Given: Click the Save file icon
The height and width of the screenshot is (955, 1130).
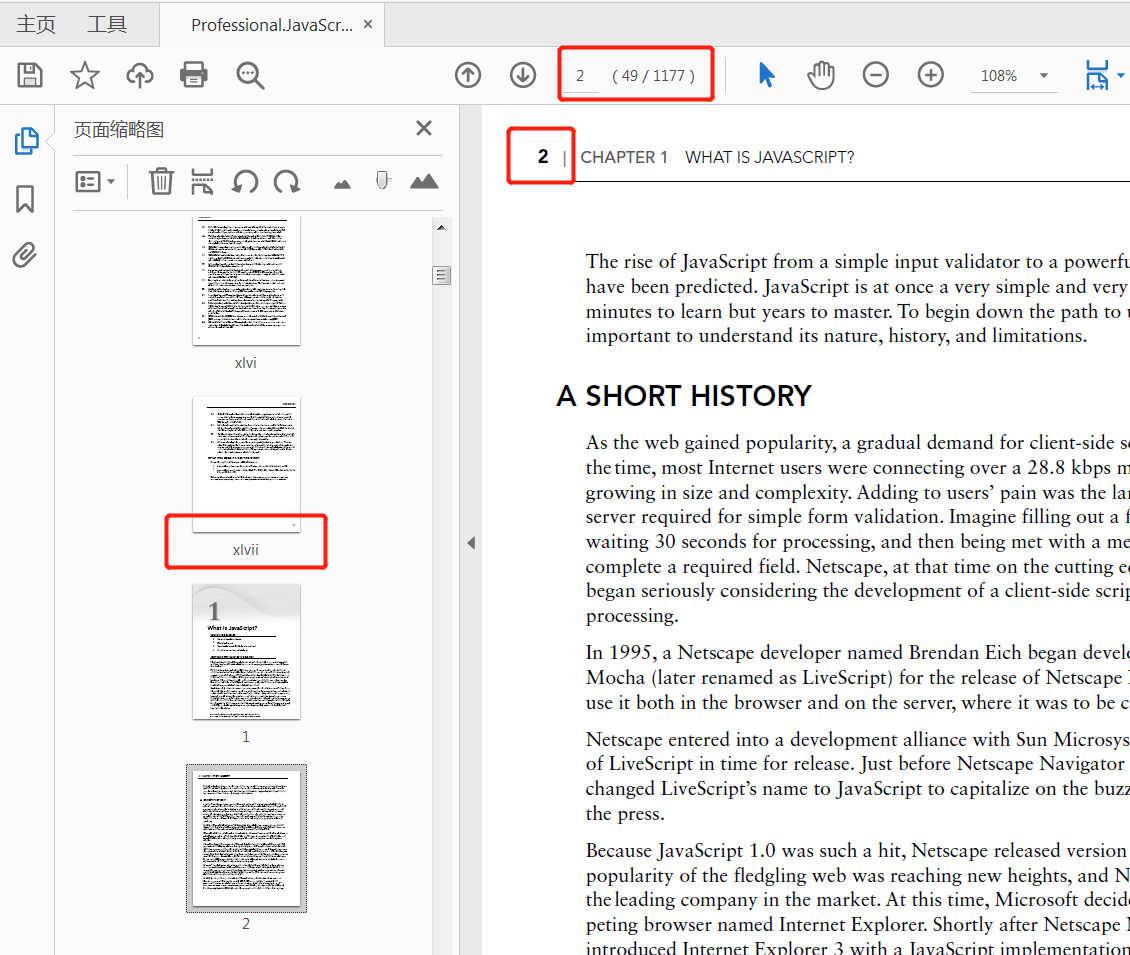Looking at the screenshot, I should 30,75.
